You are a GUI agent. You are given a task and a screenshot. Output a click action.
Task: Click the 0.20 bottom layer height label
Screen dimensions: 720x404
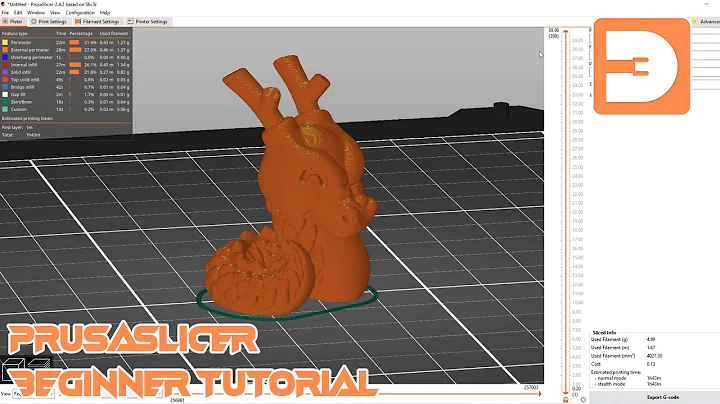pyautogui.click(x=575, y=388)
